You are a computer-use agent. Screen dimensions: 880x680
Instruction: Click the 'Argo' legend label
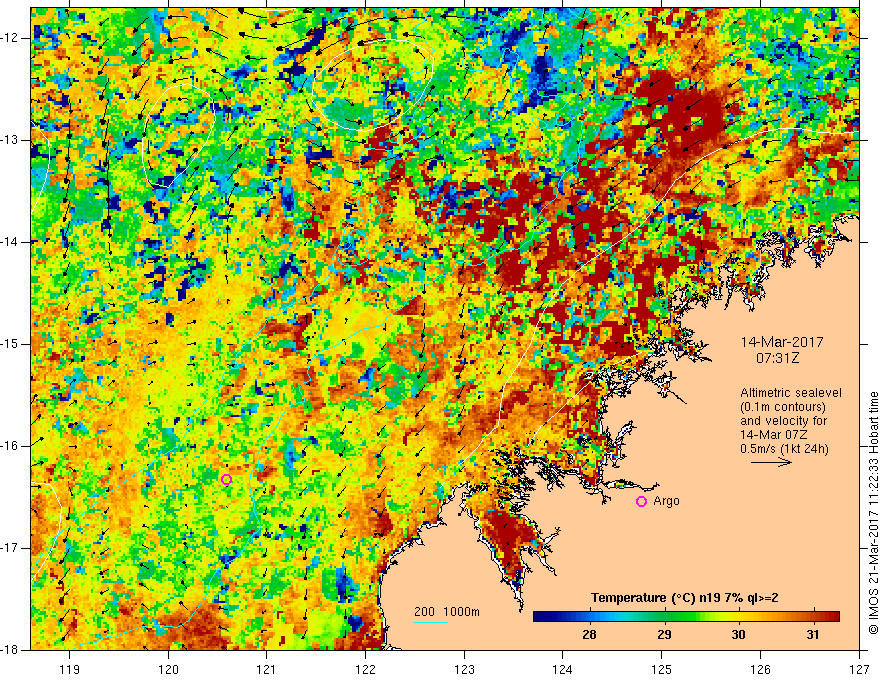click(x=666, y=501)
